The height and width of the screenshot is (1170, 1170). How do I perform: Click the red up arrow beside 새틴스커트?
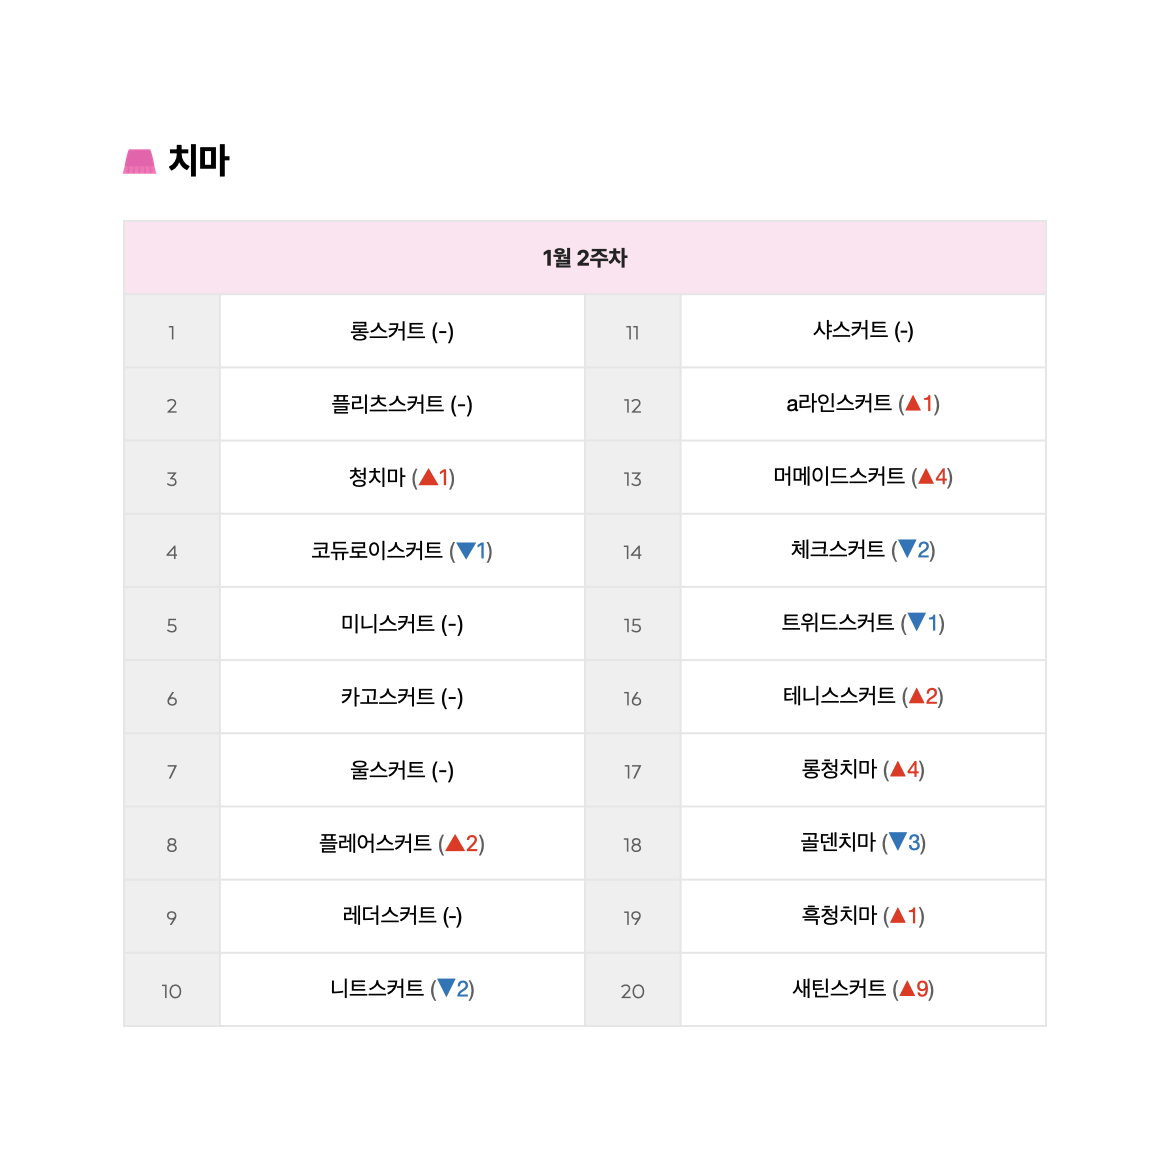(907, 989)
